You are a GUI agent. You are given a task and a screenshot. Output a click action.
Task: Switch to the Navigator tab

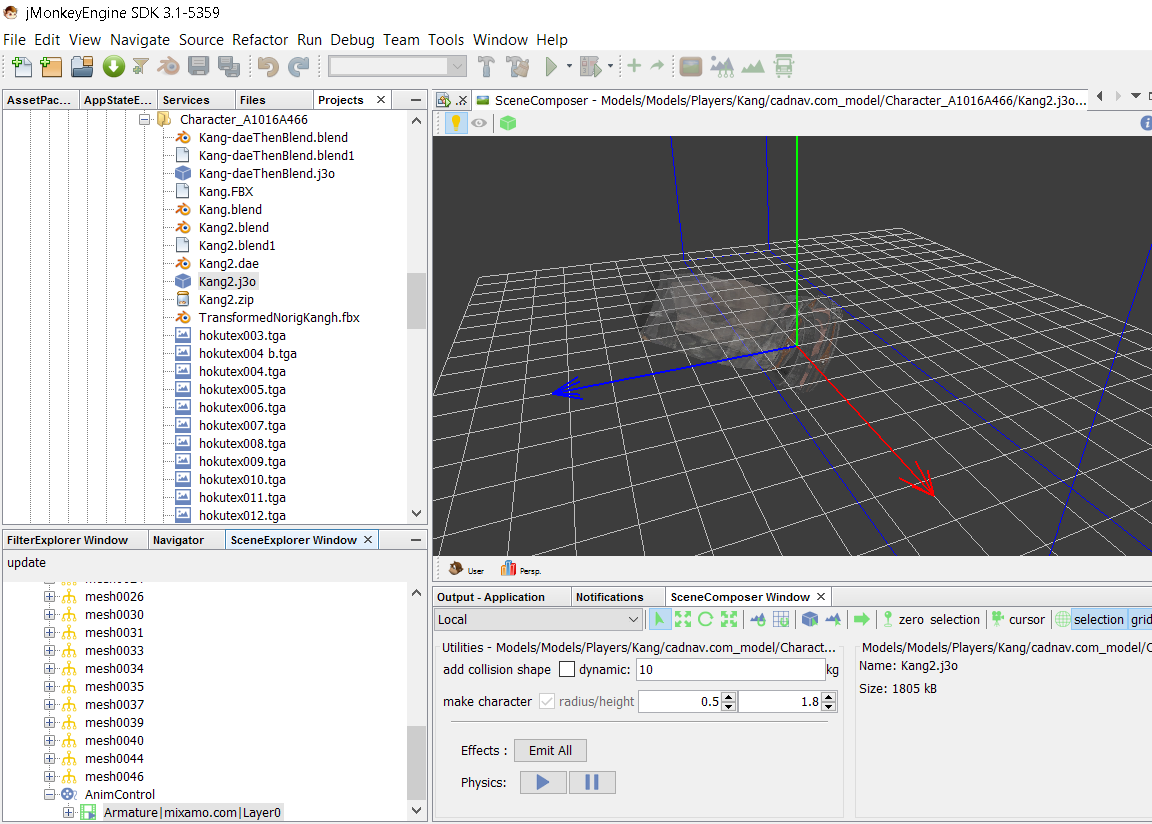point(179,540)
